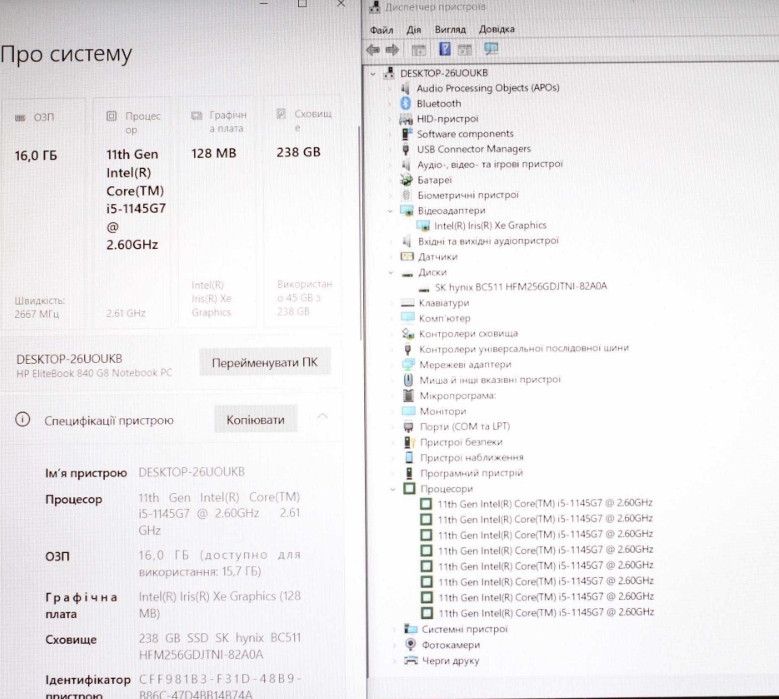Click the Мережеві адаптери network icon
Image resolution: width=779 pixels, height=699 pixels.
point(408,364)
